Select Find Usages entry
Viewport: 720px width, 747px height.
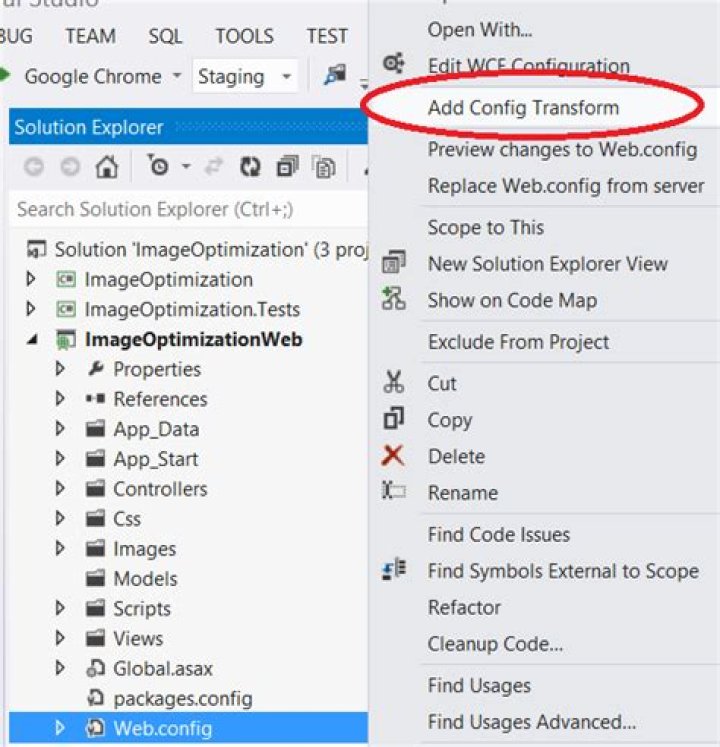pos(479,686)
